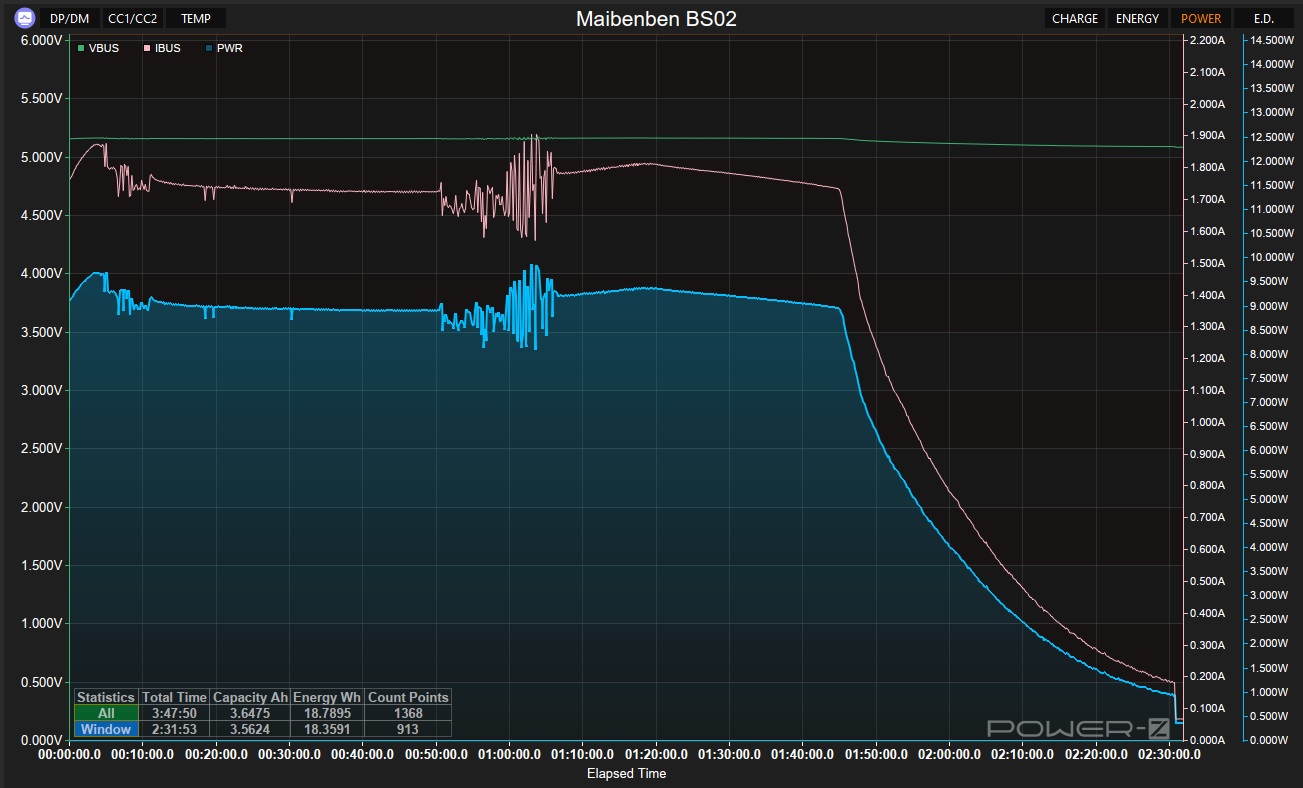The height and width of the screenshot is (788, 1303).
Task: Toggle the CC1/CC2 curve button
Action: click(132, 18)
